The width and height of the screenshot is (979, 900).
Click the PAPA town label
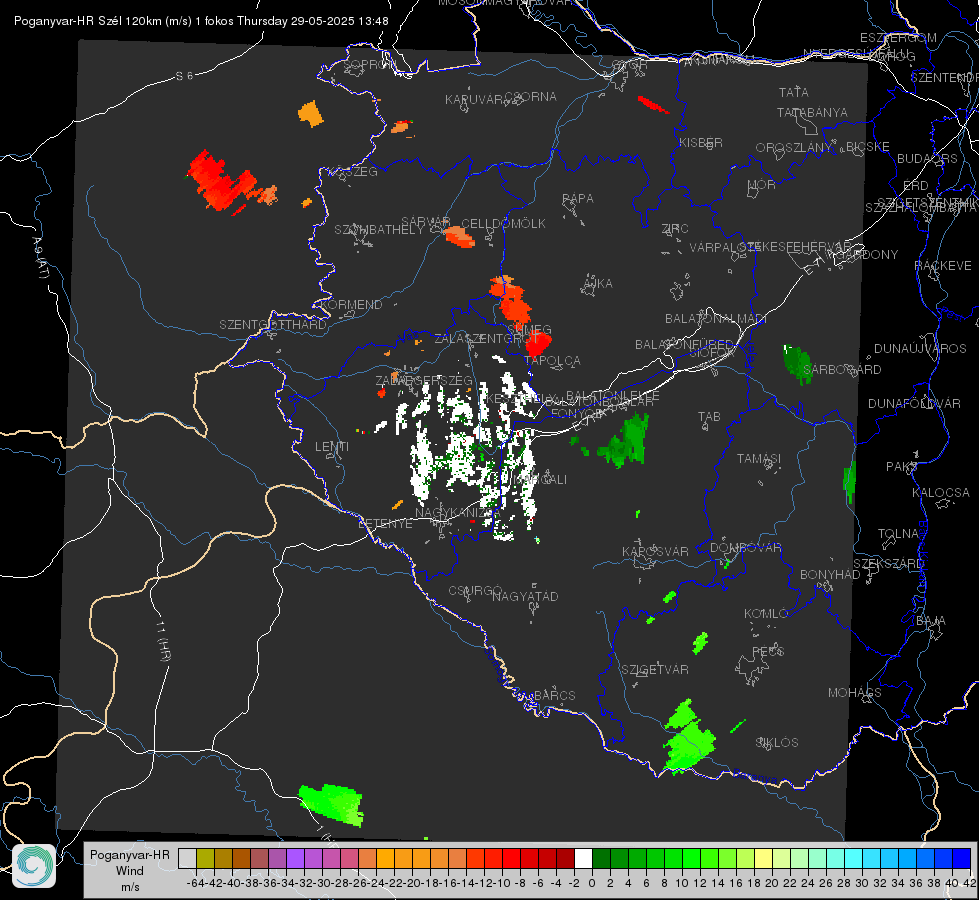[x=578, y=199]
